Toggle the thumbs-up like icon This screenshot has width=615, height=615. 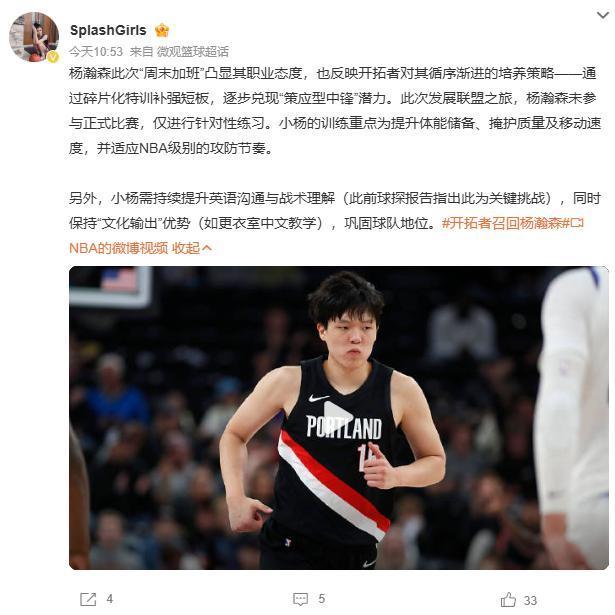coord(508,599)
